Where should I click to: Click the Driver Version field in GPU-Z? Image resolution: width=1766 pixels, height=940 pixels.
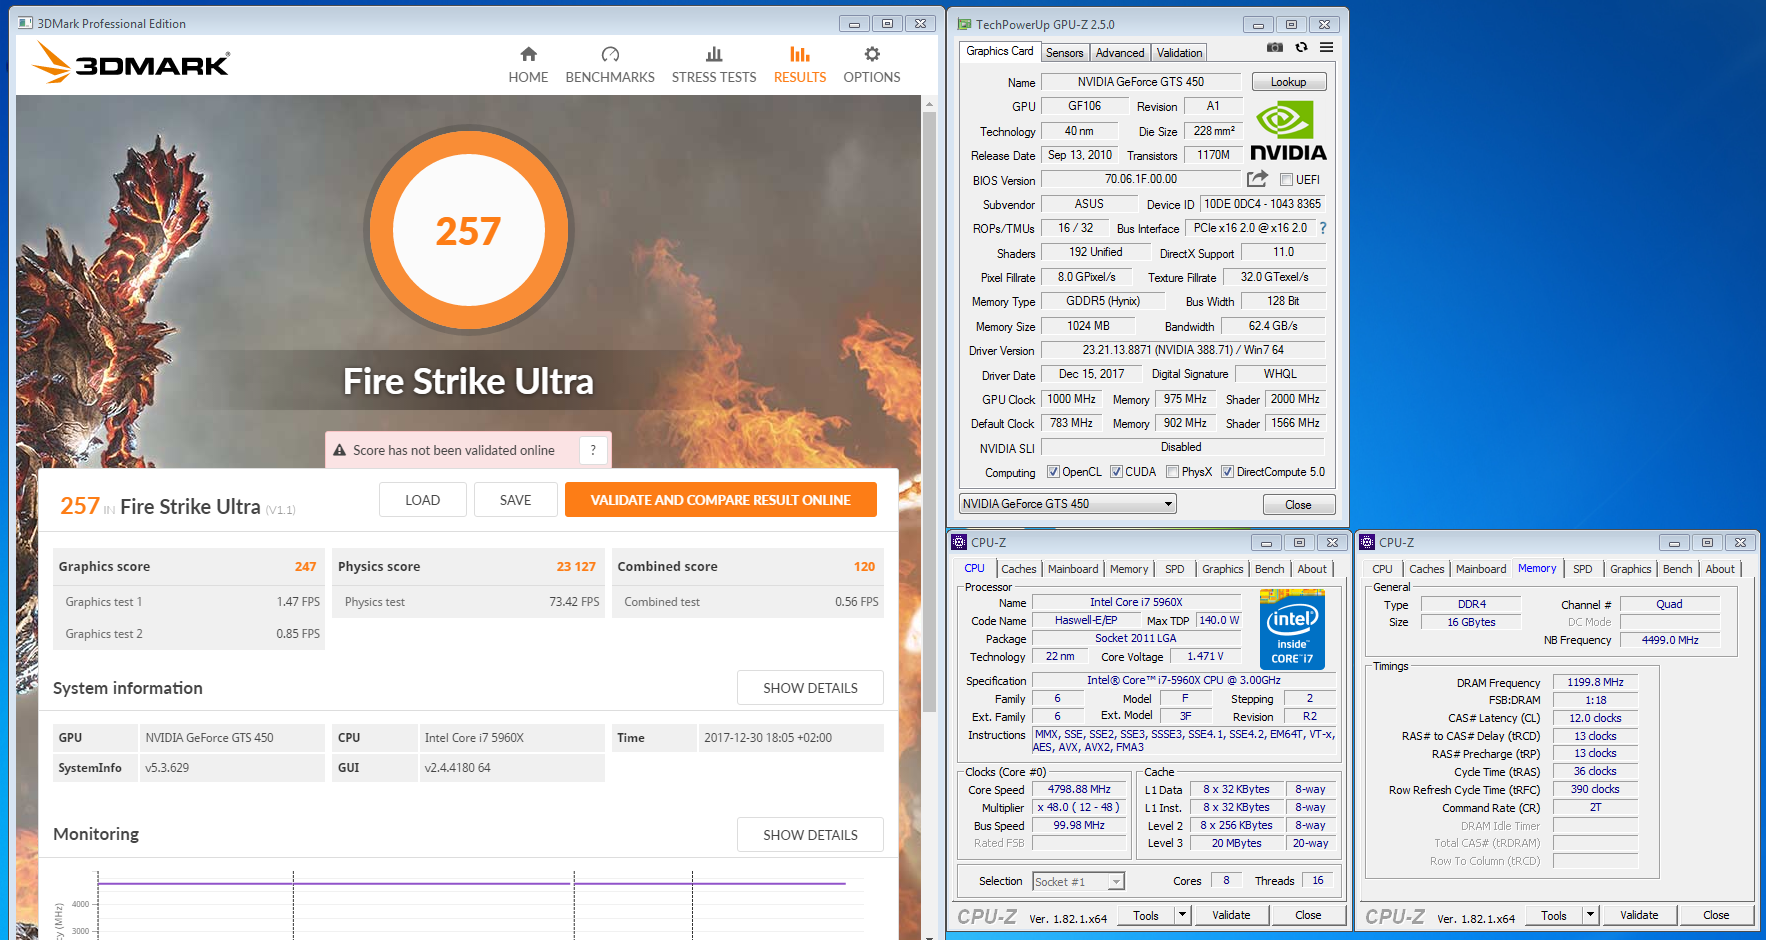(x=1183, y=350)
